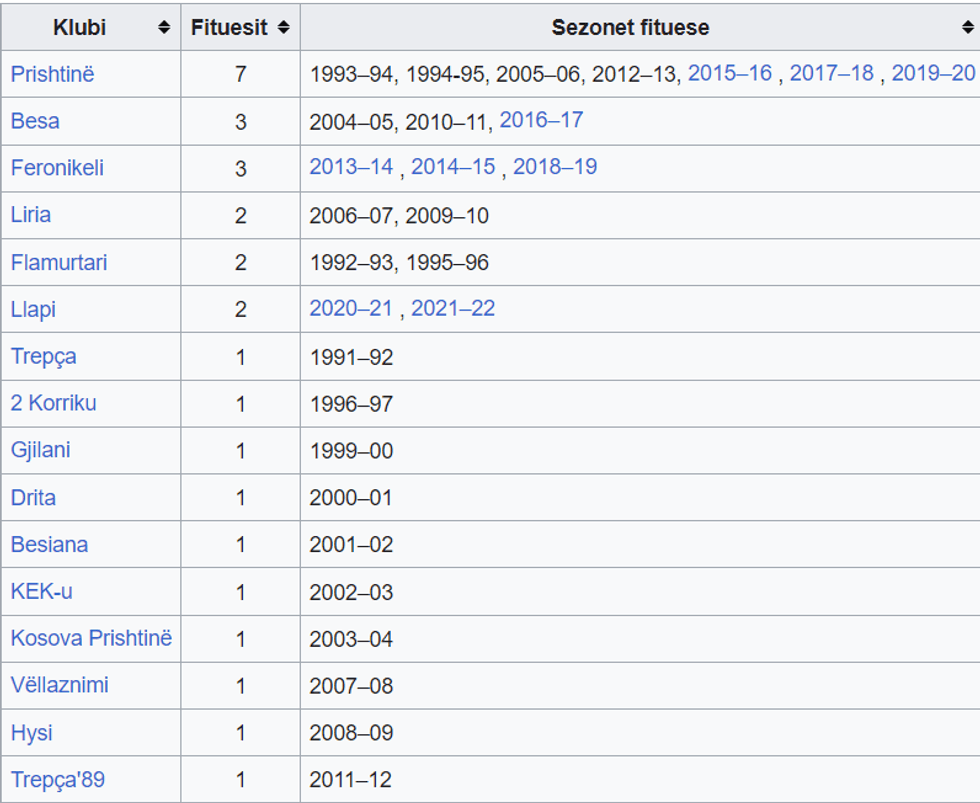The width and height of the screenshot is (980, 803).
Task: Click the 2013–14 season link
Action: 351,167
